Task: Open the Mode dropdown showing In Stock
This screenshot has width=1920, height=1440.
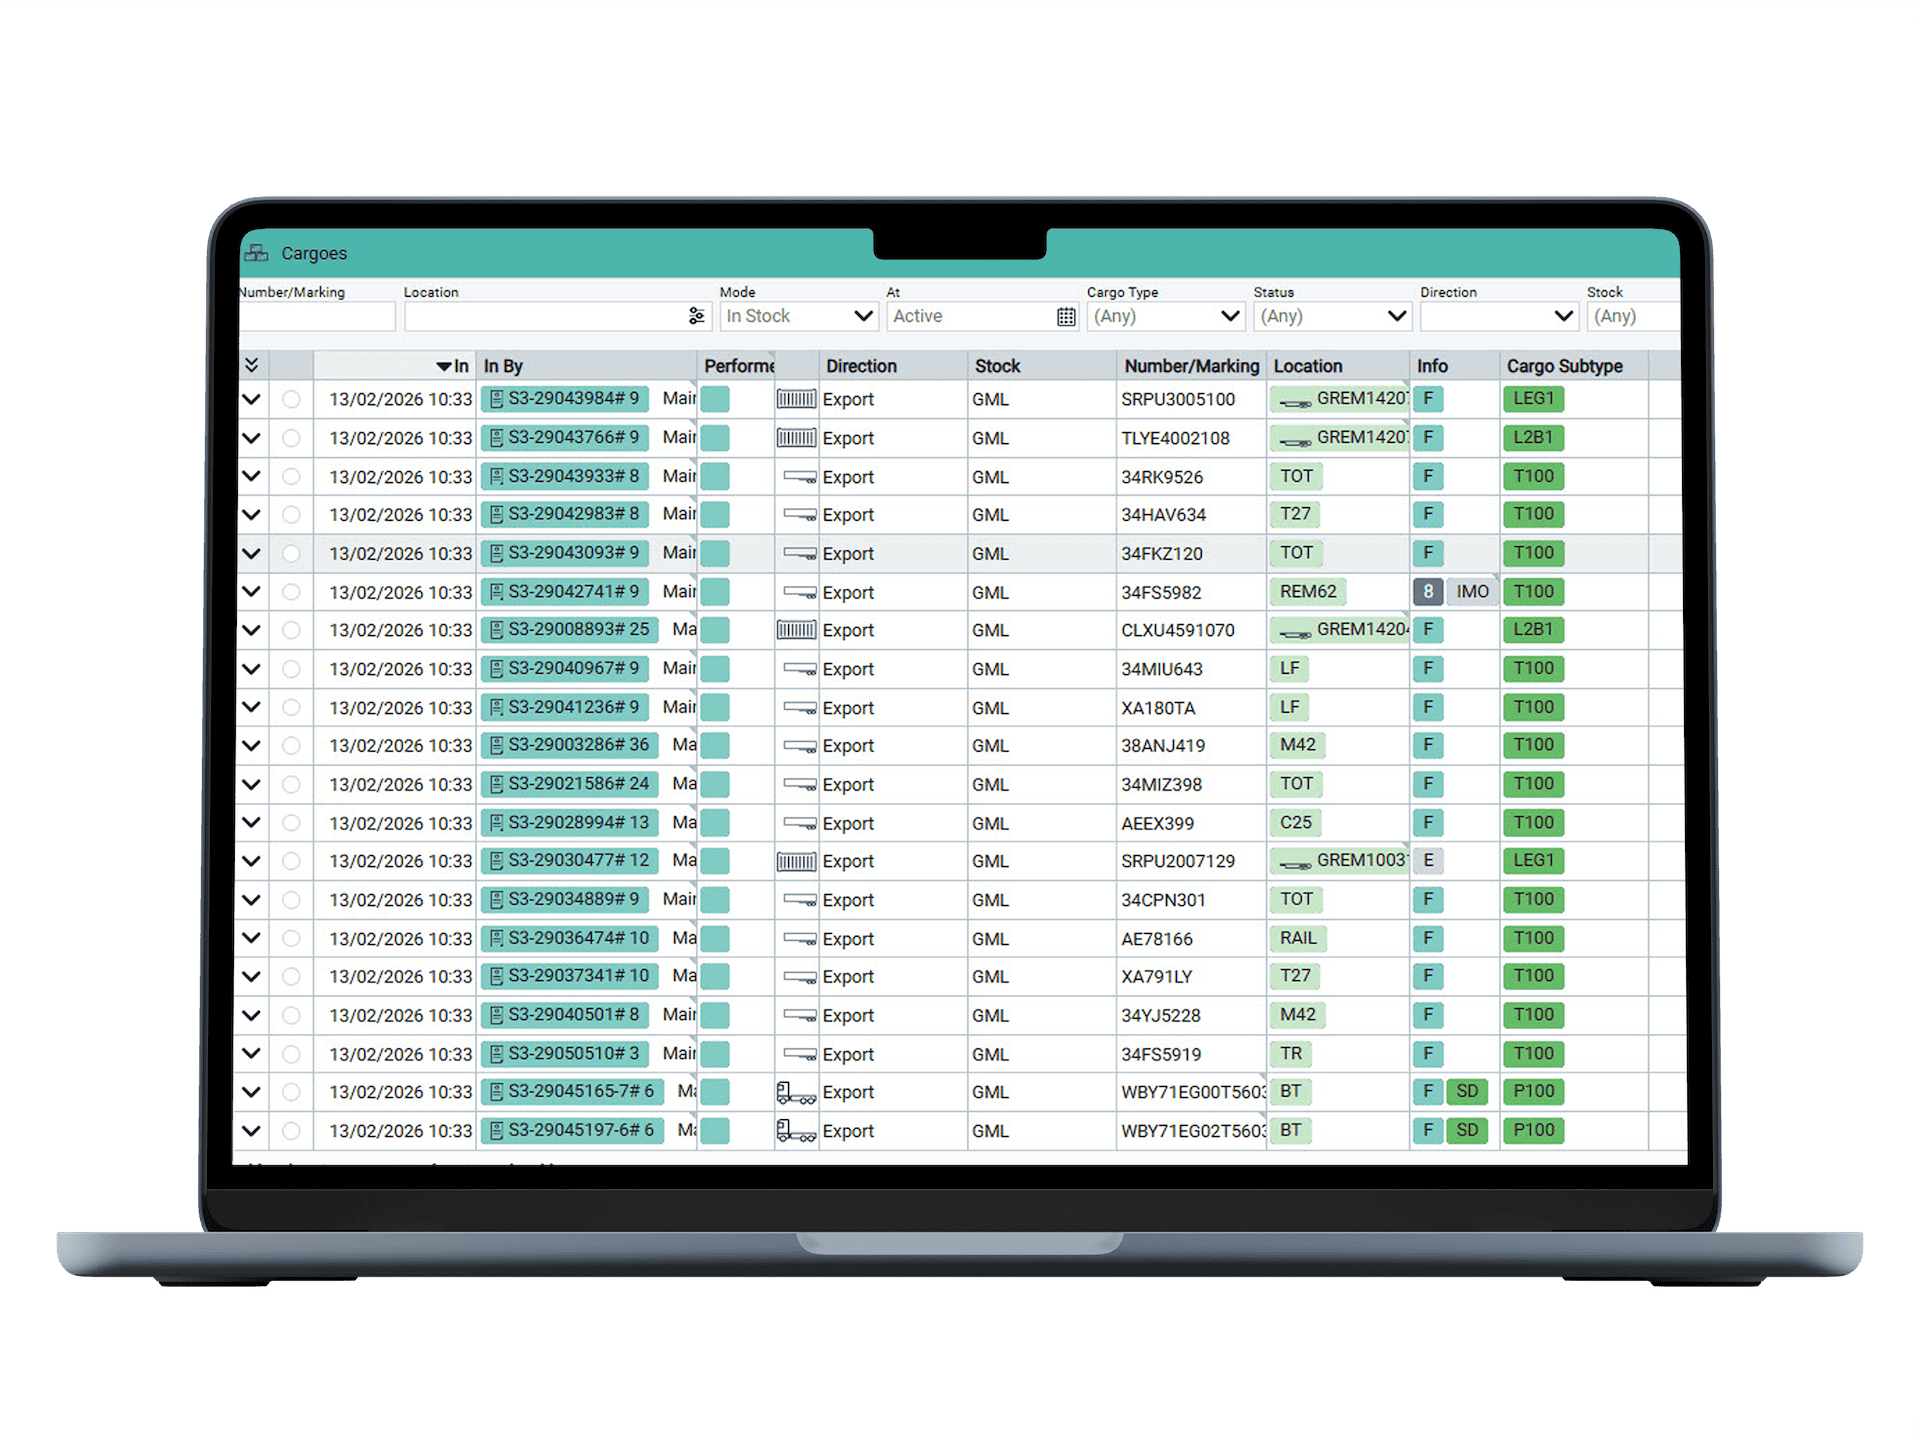Action: pyautogui.click(x=799, y=317)
